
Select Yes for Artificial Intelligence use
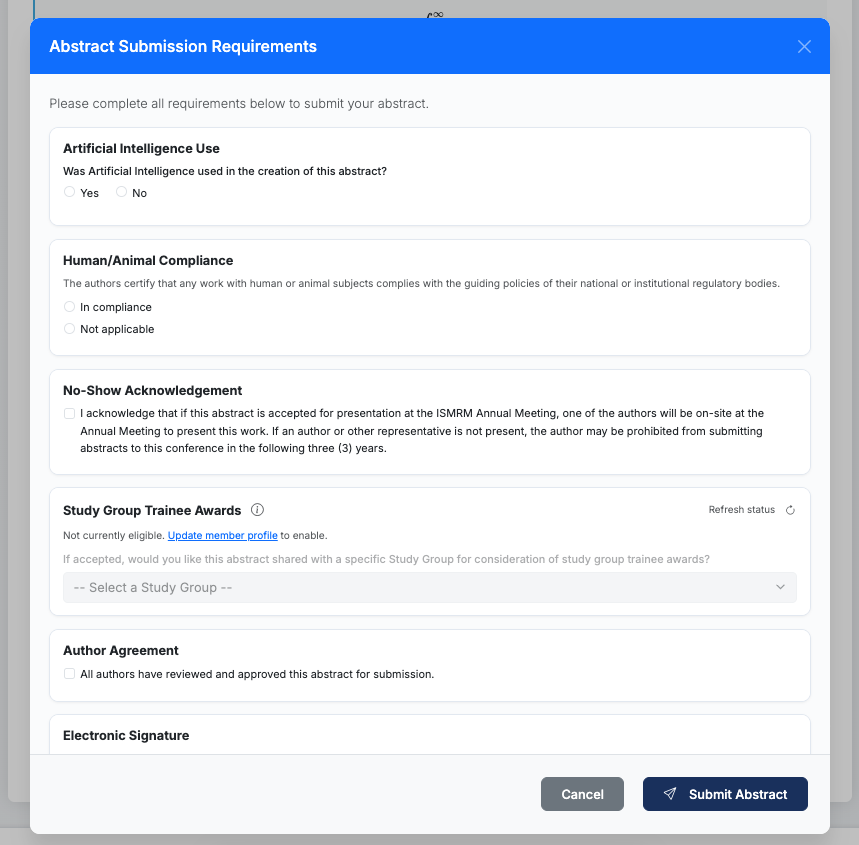(69, 192)
